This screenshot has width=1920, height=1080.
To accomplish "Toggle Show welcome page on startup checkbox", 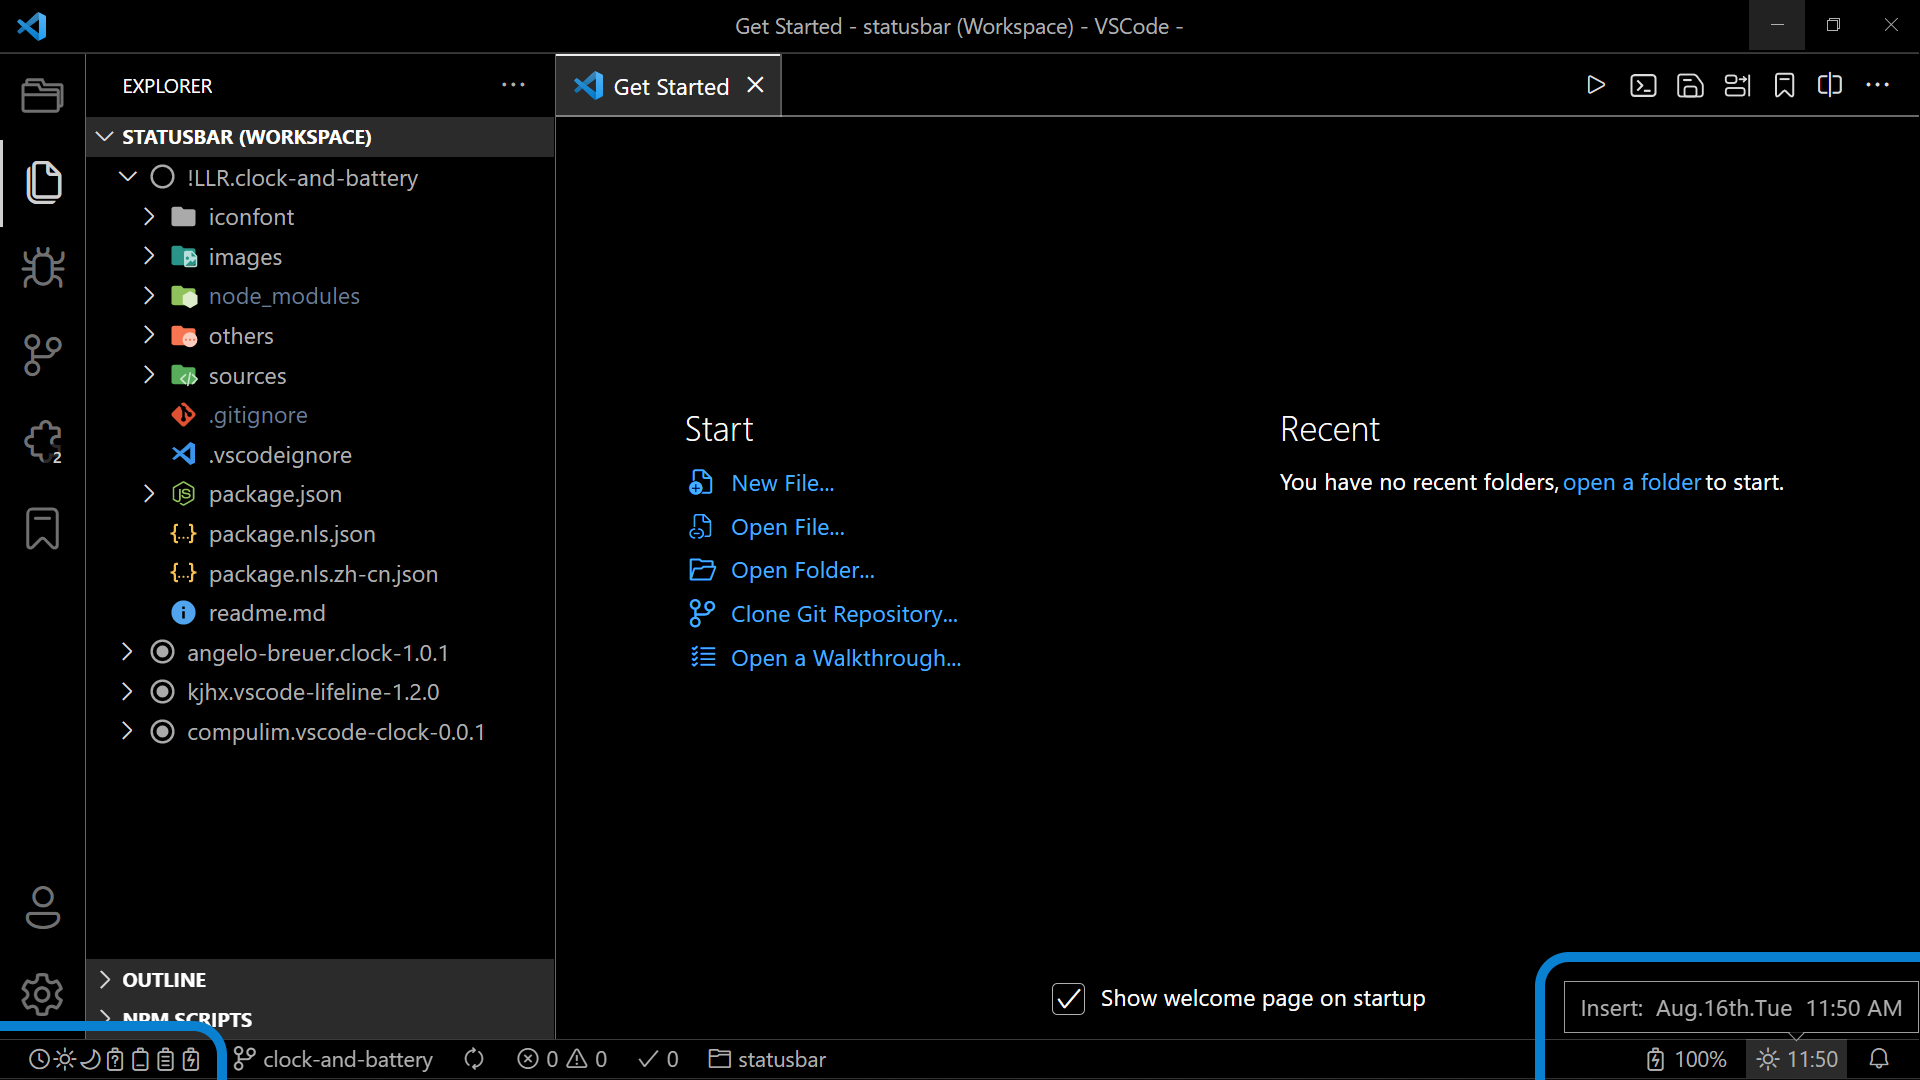I will pyautogui.click(x=1068, y=998).
